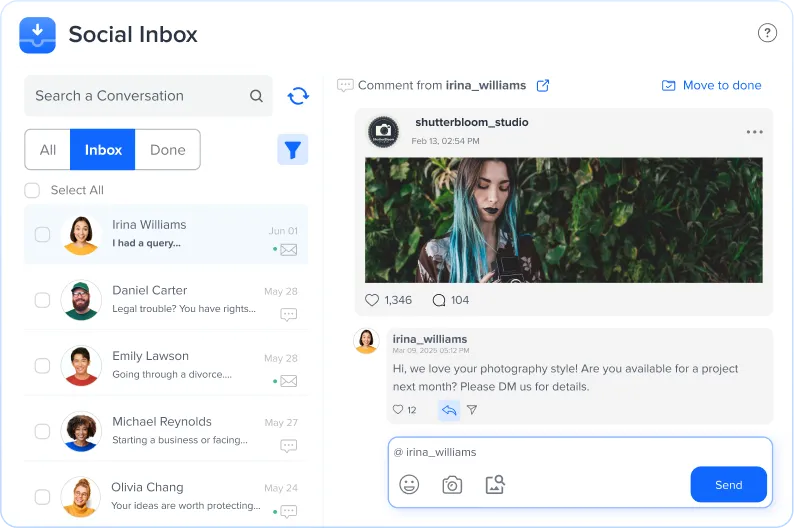Click Daniel Carter's avatar

tap(81, 300)
